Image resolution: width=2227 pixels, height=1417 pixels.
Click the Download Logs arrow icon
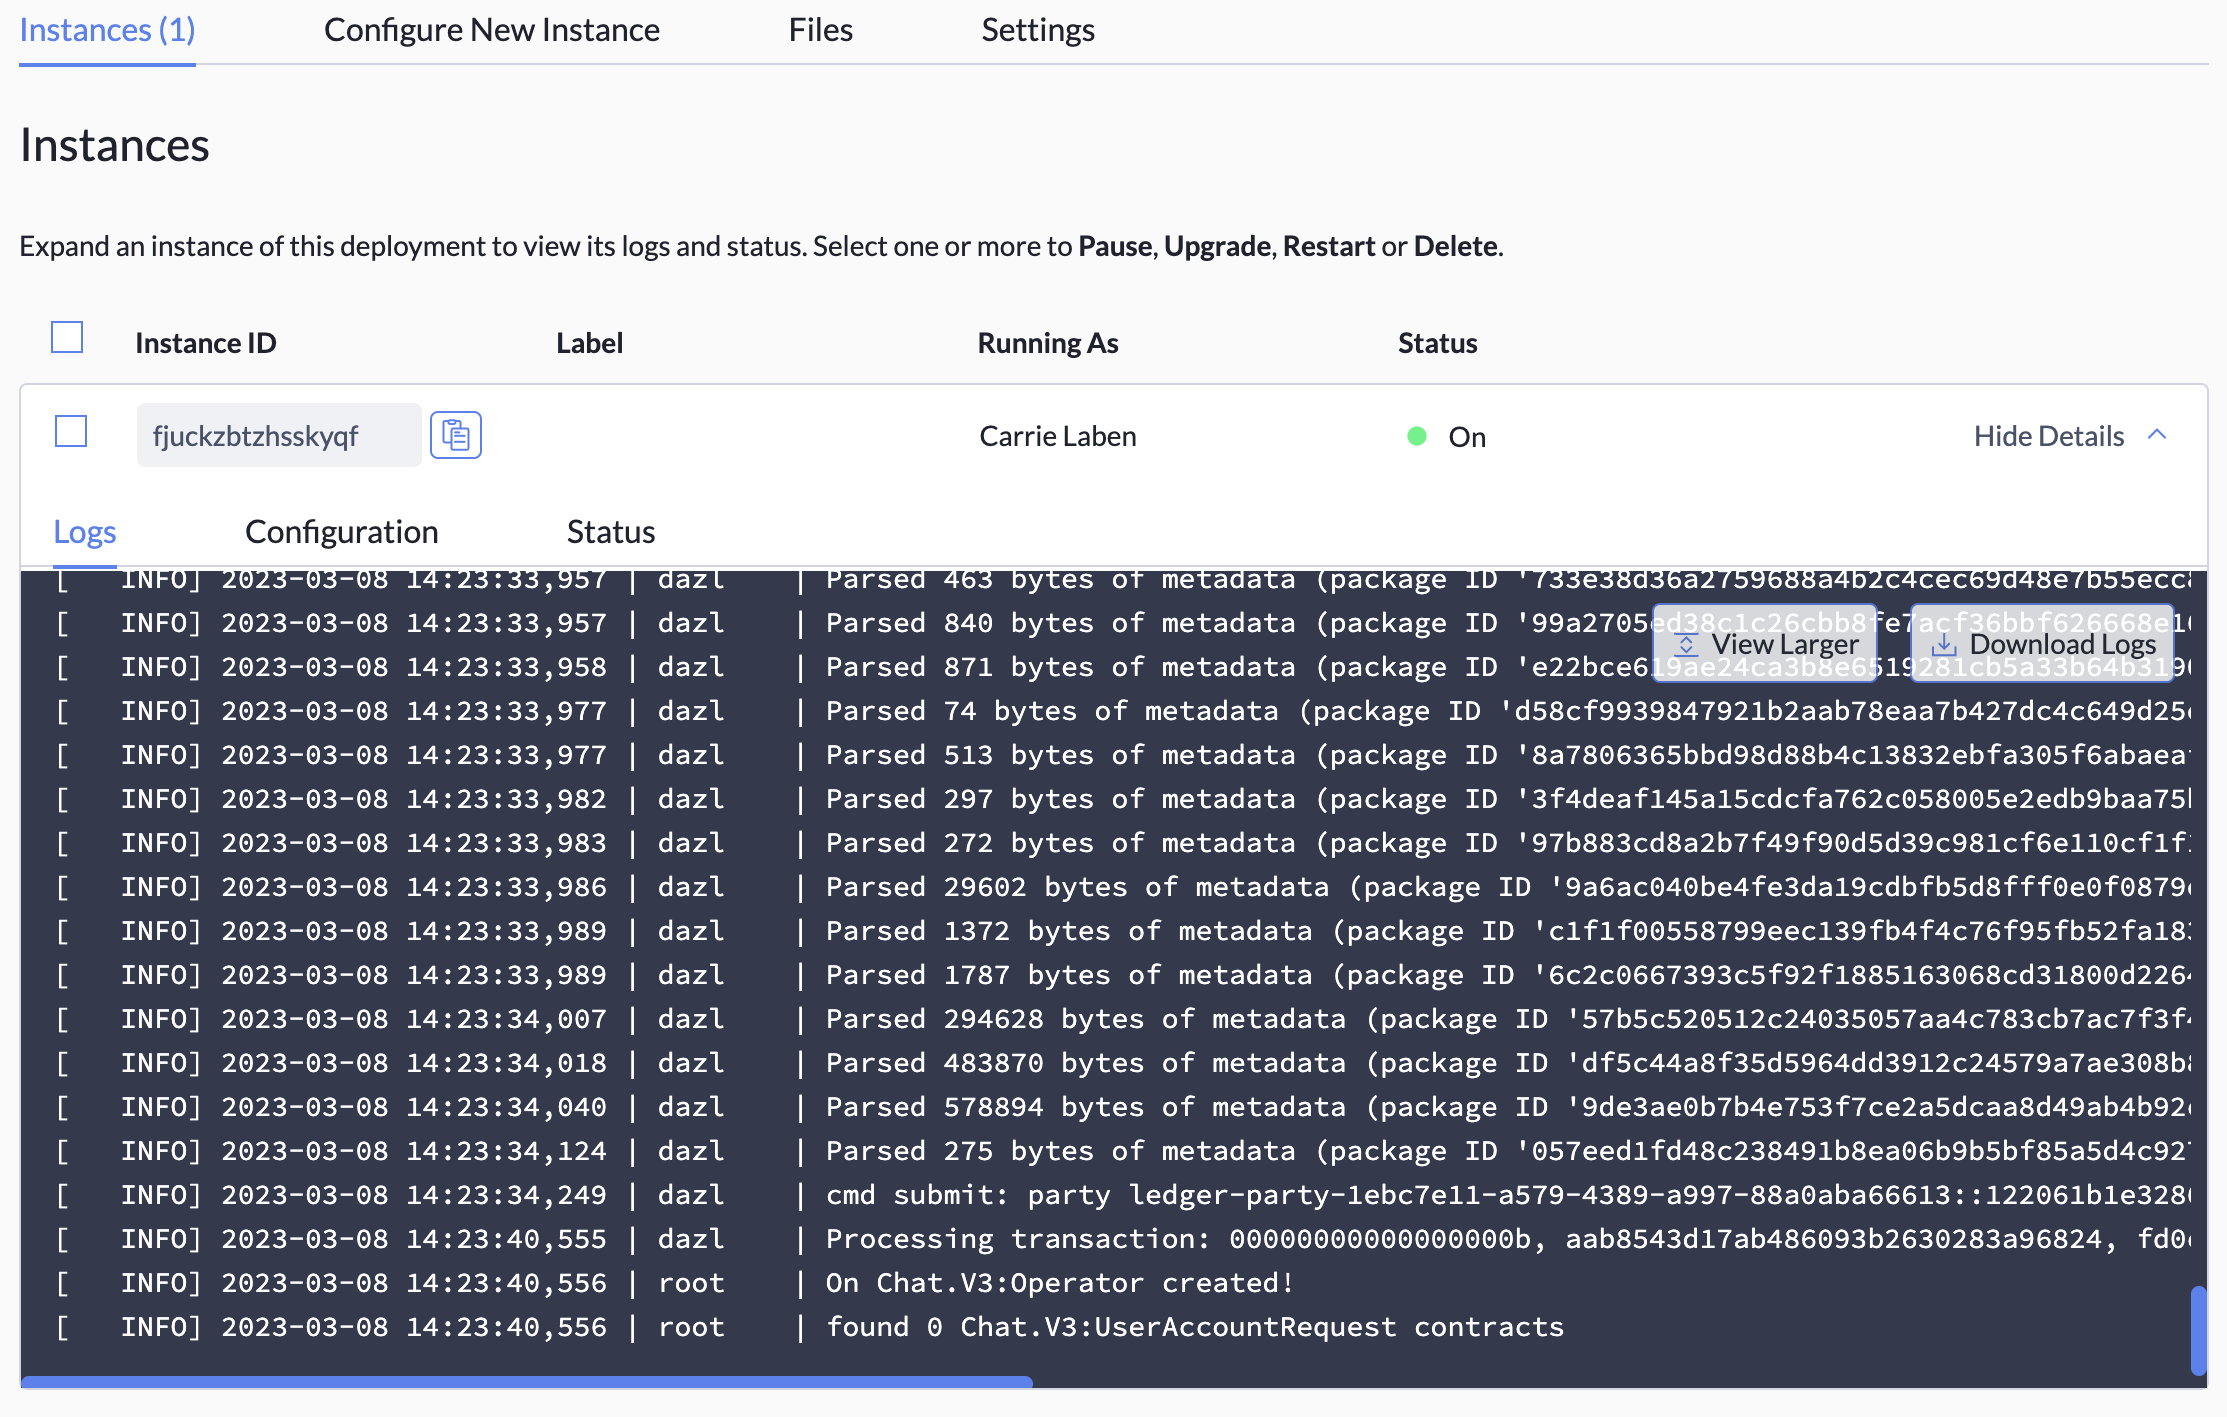point(1944,645)
